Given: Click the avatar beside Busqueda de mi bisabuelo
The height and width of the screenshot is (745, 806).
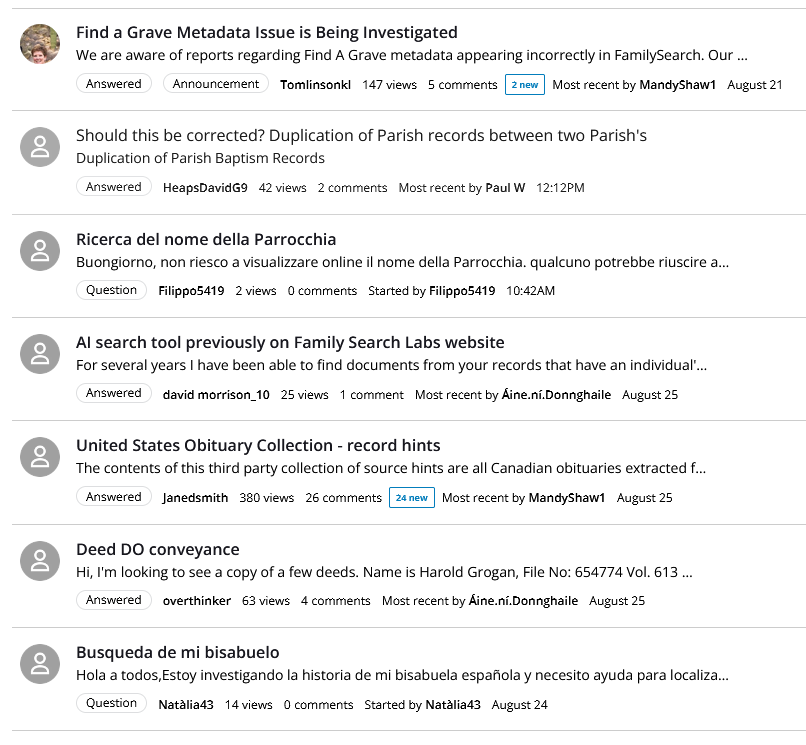Looking at the screenshot, I should click(x=40, y=664).
